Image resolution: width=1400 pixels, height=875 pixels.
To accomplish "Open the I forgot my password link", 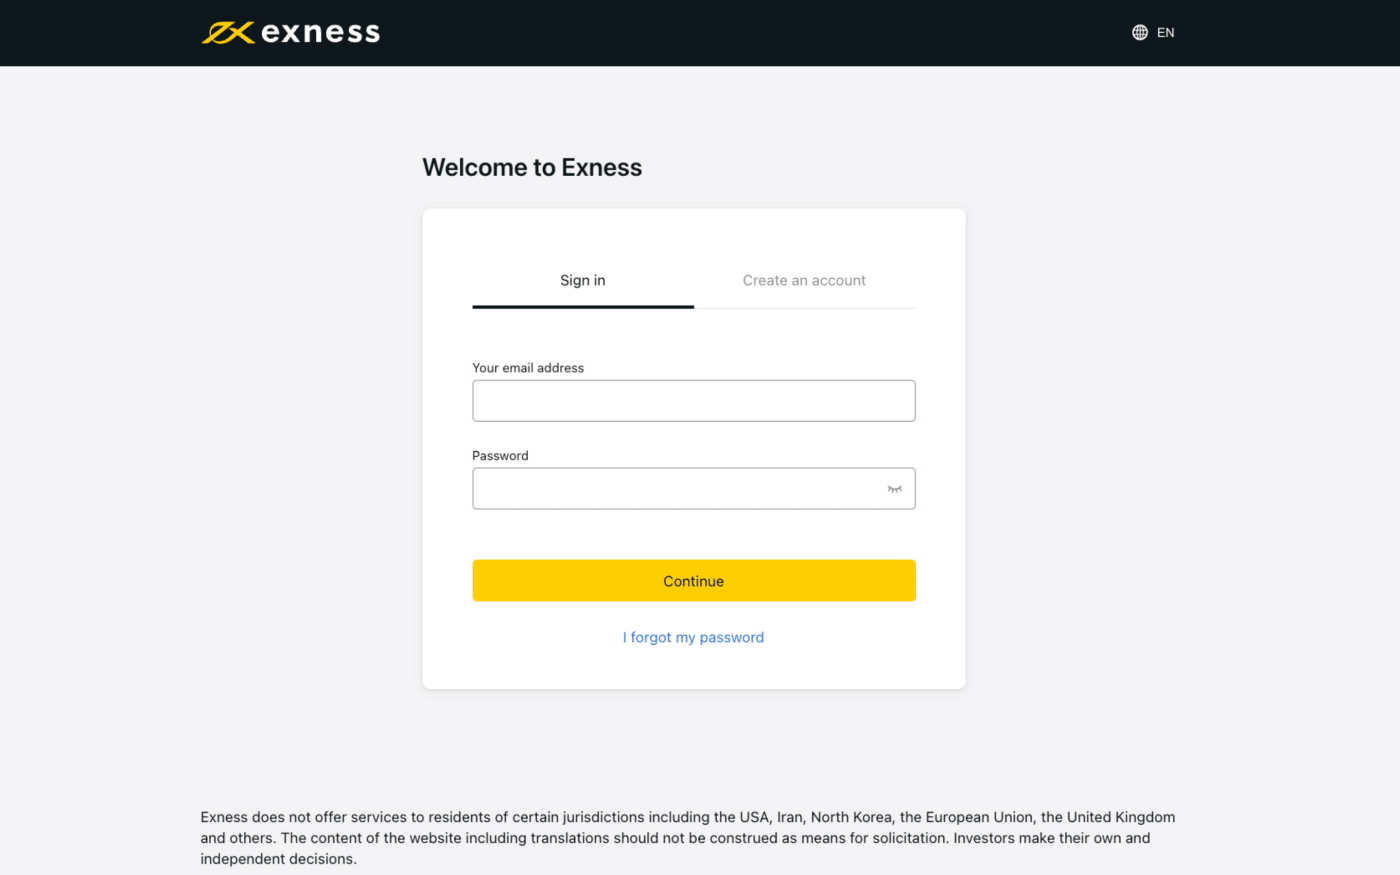I will coord(693,637).
